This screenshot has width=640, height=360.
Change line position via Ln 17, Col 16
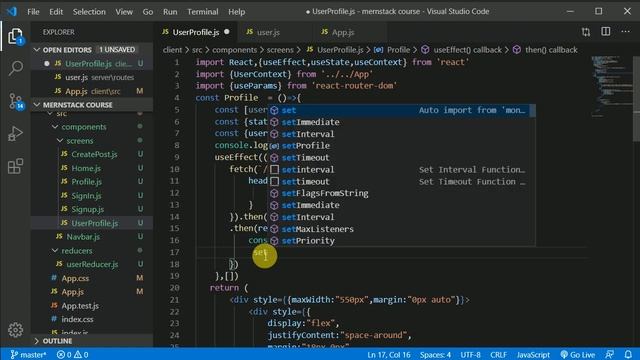tap(389, 354)
